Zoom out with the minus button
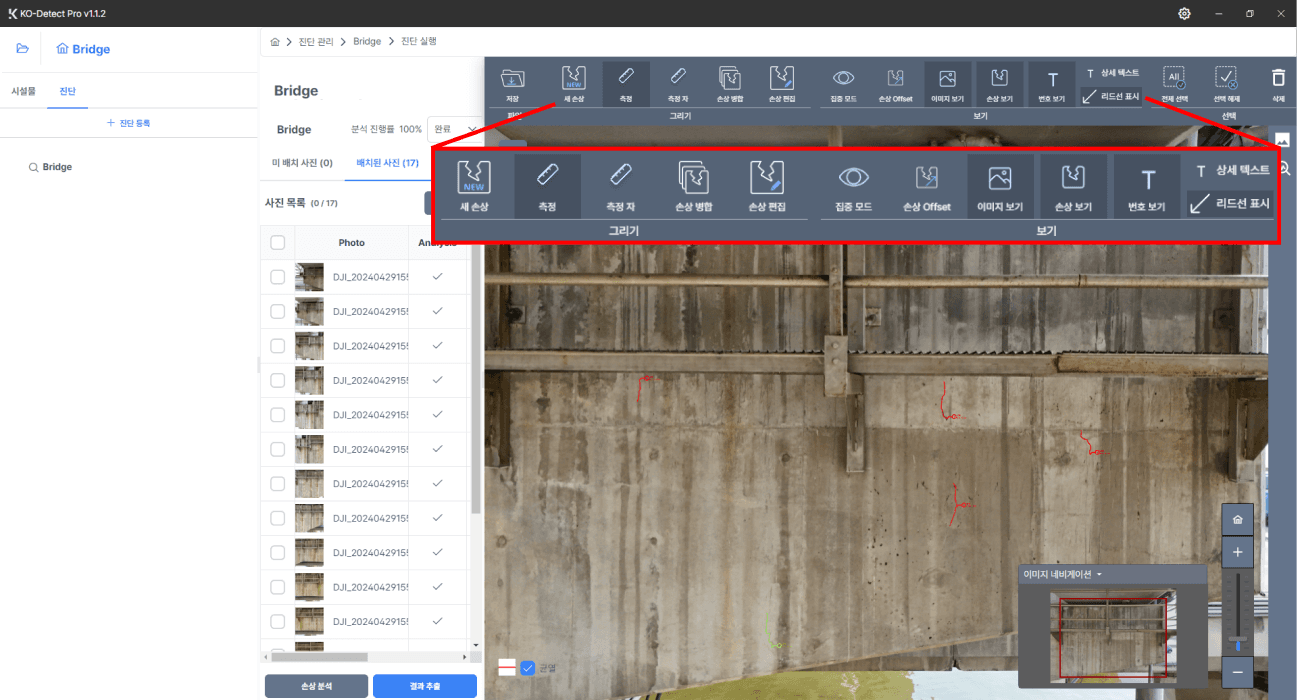The image size is (1297, 700). tap(1237, 672)
